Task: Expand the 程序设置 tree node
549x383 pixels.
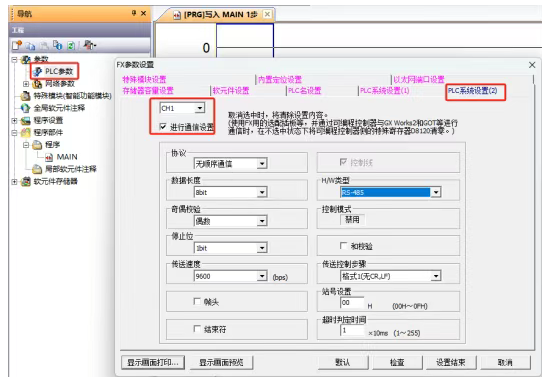Action: coord(14,121)
